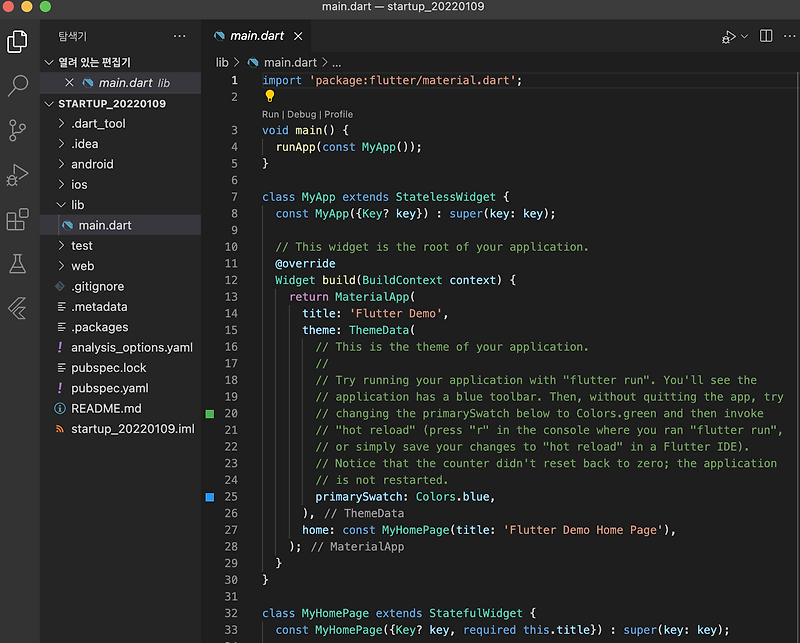Open the Extensions view
Image resolution: width=800 pixels, height=643 pixels.
tap(17, 219)
